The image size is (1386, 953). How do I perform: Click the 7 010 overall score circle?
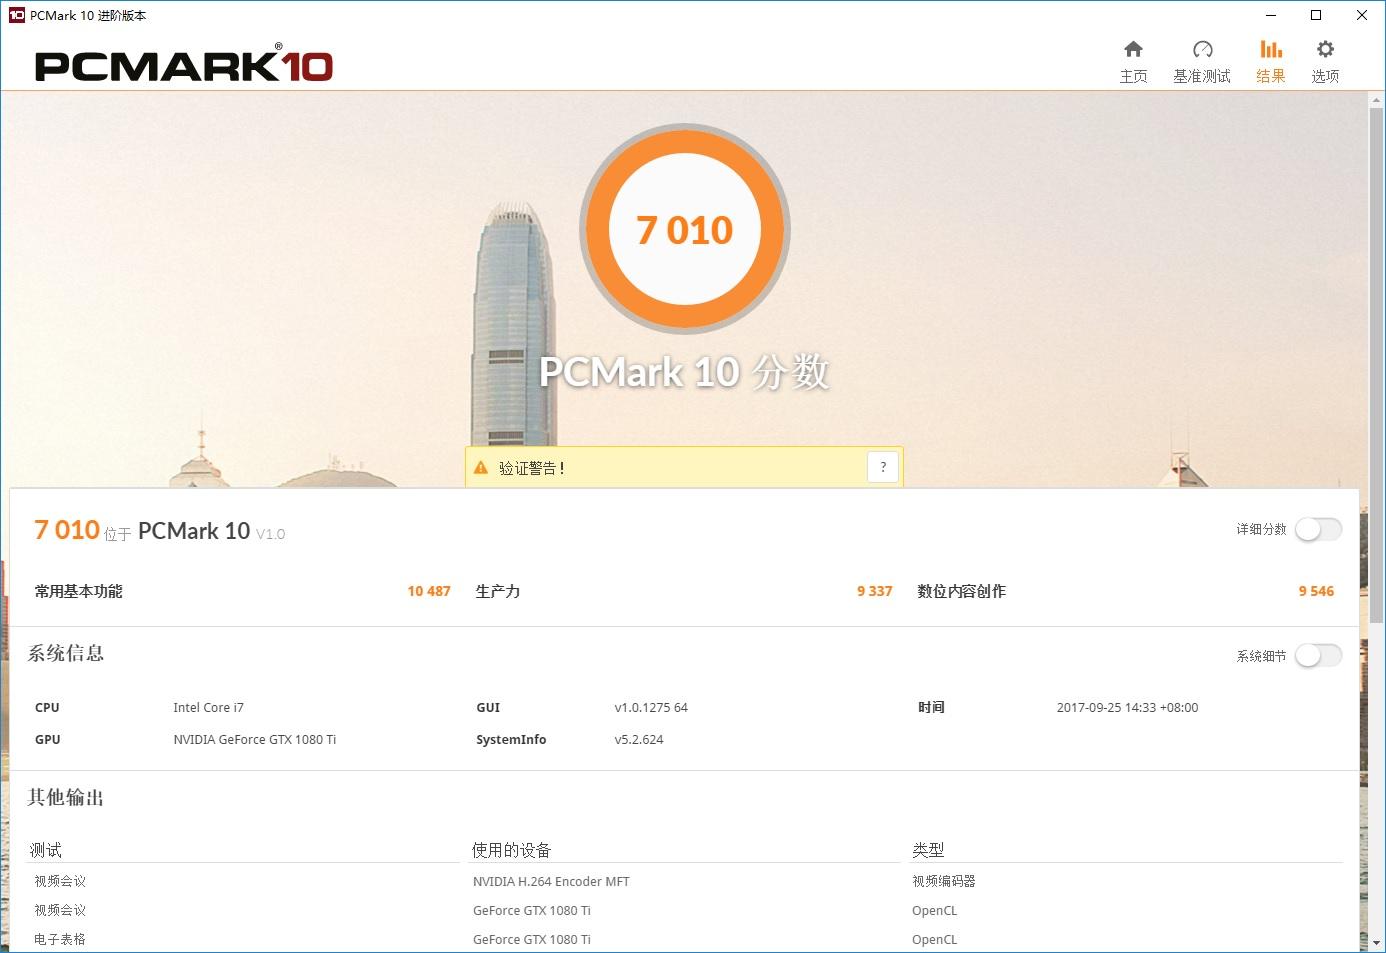tap(685, 229)
